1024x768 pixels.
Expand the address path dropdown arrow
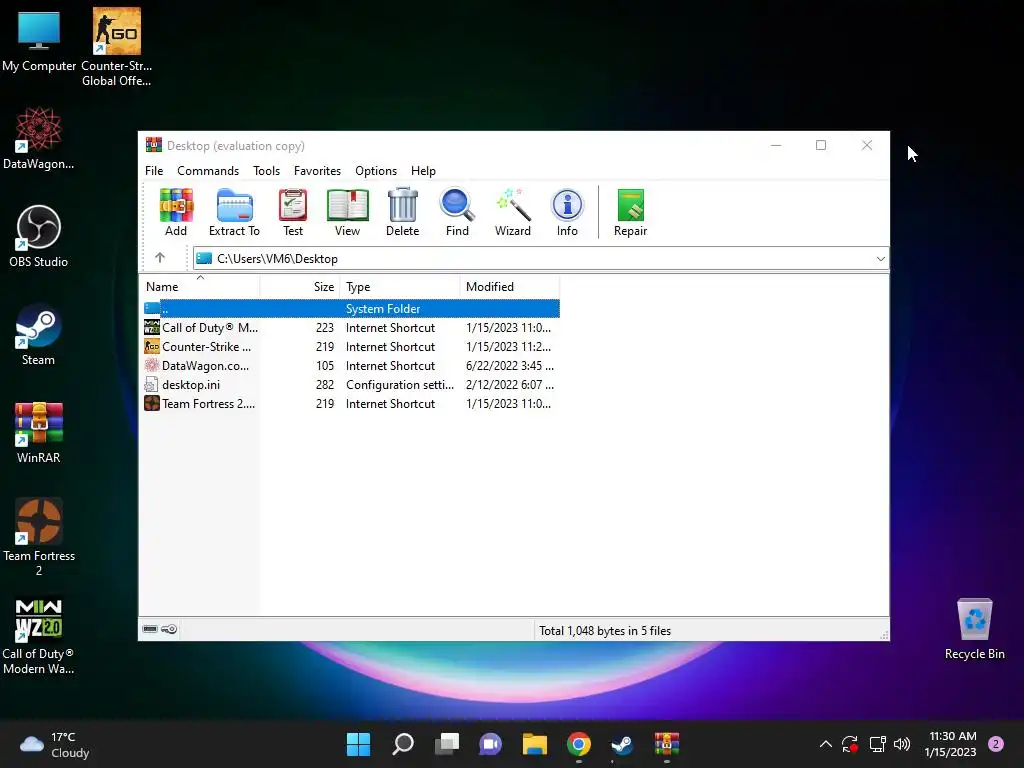(x=880, y=259)
